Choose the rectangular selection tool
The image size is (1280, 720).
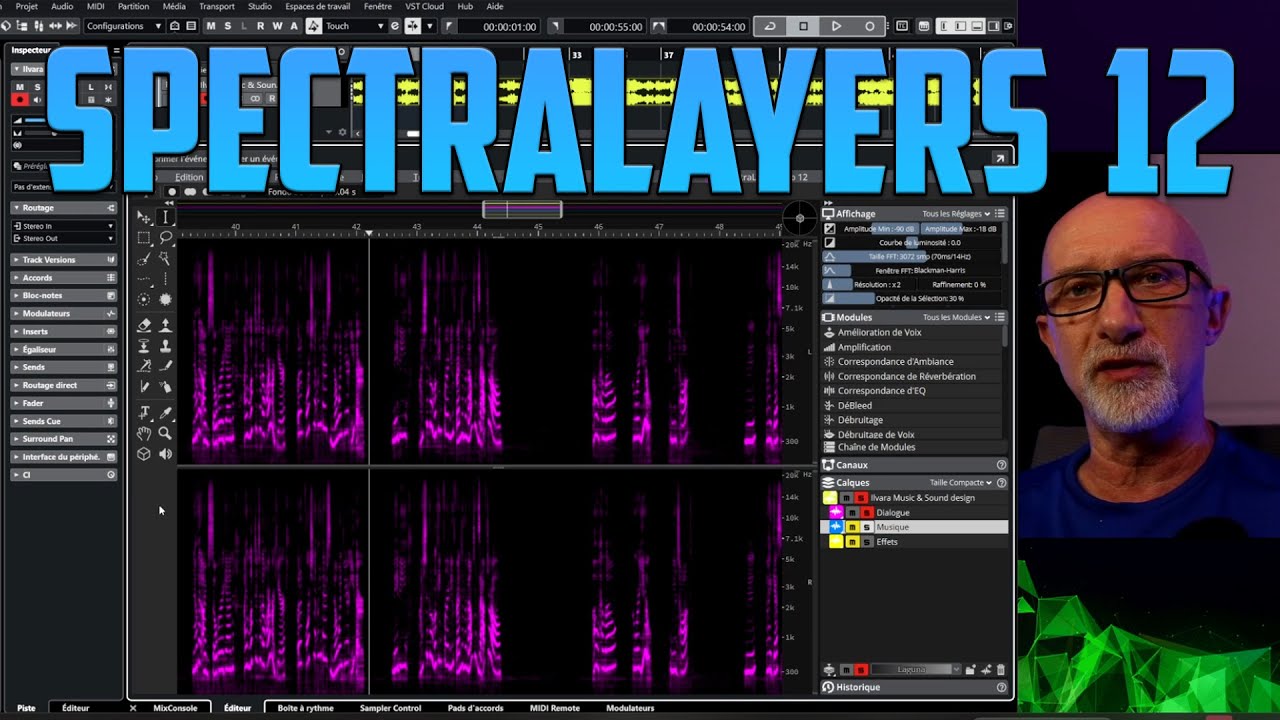coord(144,238)
